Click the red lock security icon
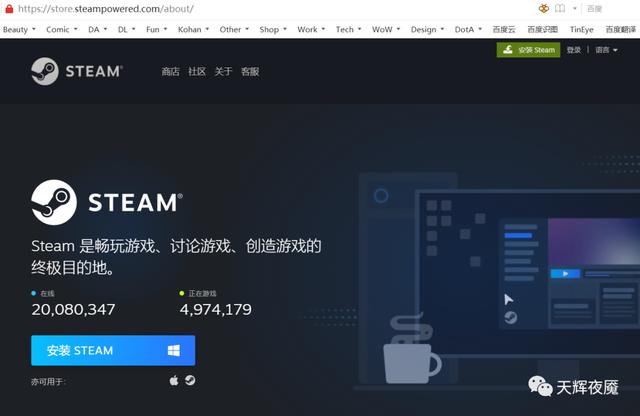 coord(9,9)
